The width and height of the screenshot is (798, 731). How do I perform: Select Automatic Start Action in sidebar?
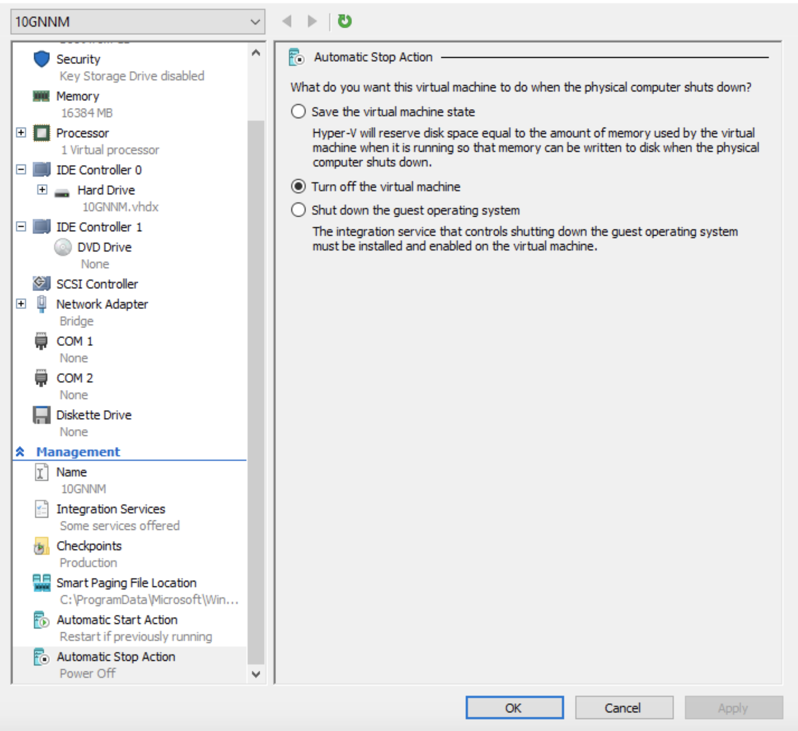coord(116,620)
